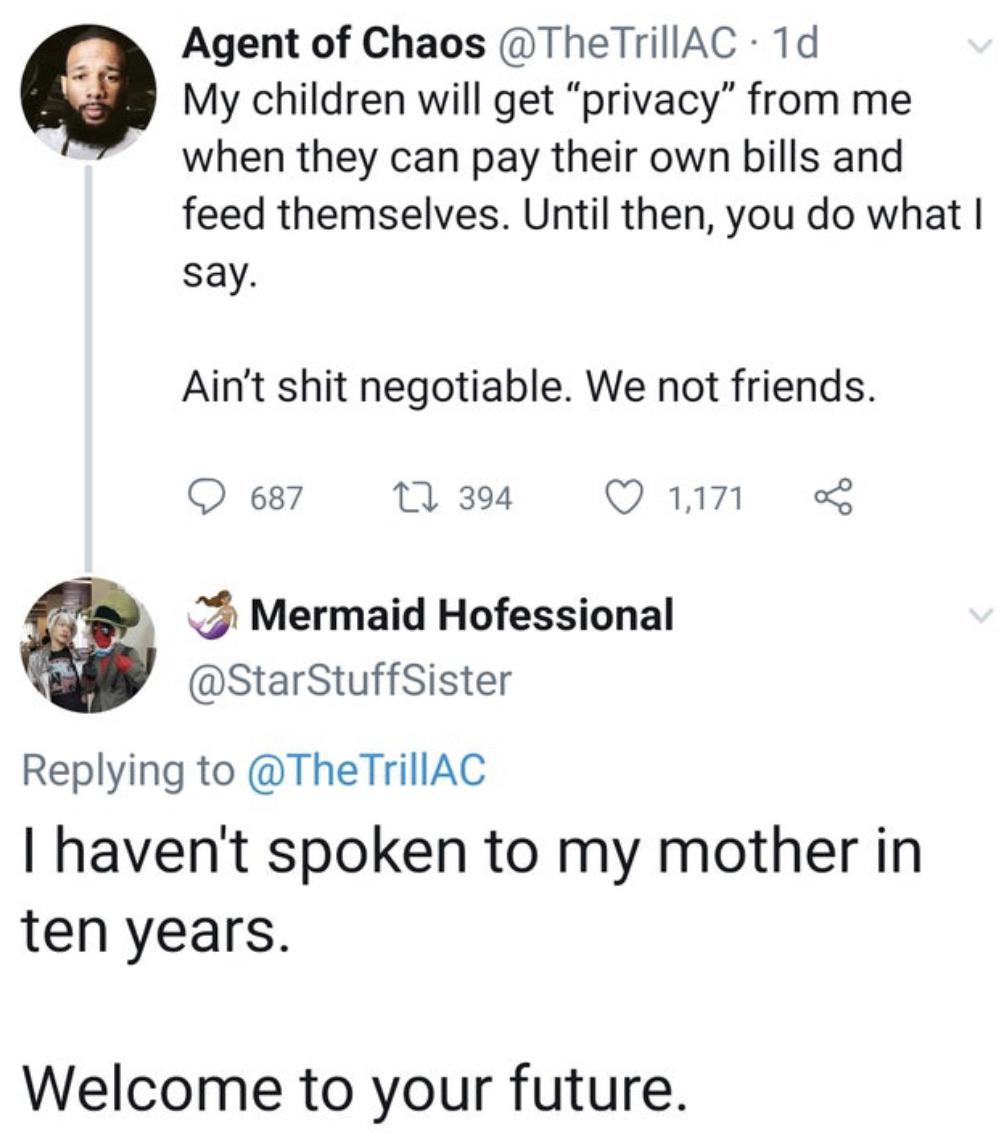The width and height of the screenshot is (1006, 1141).
Task: Open the share icon on the tweet
Action: [833, 496]
